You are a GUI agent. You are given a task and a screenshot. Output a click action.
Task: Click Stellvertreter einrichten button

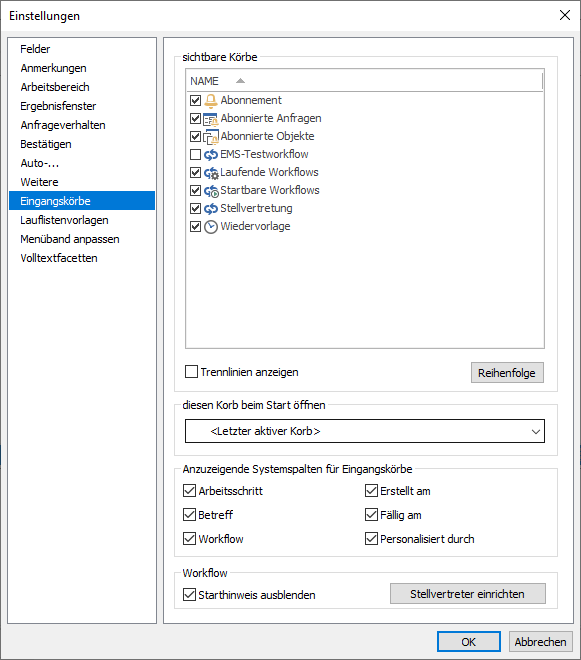coord(468,593)
